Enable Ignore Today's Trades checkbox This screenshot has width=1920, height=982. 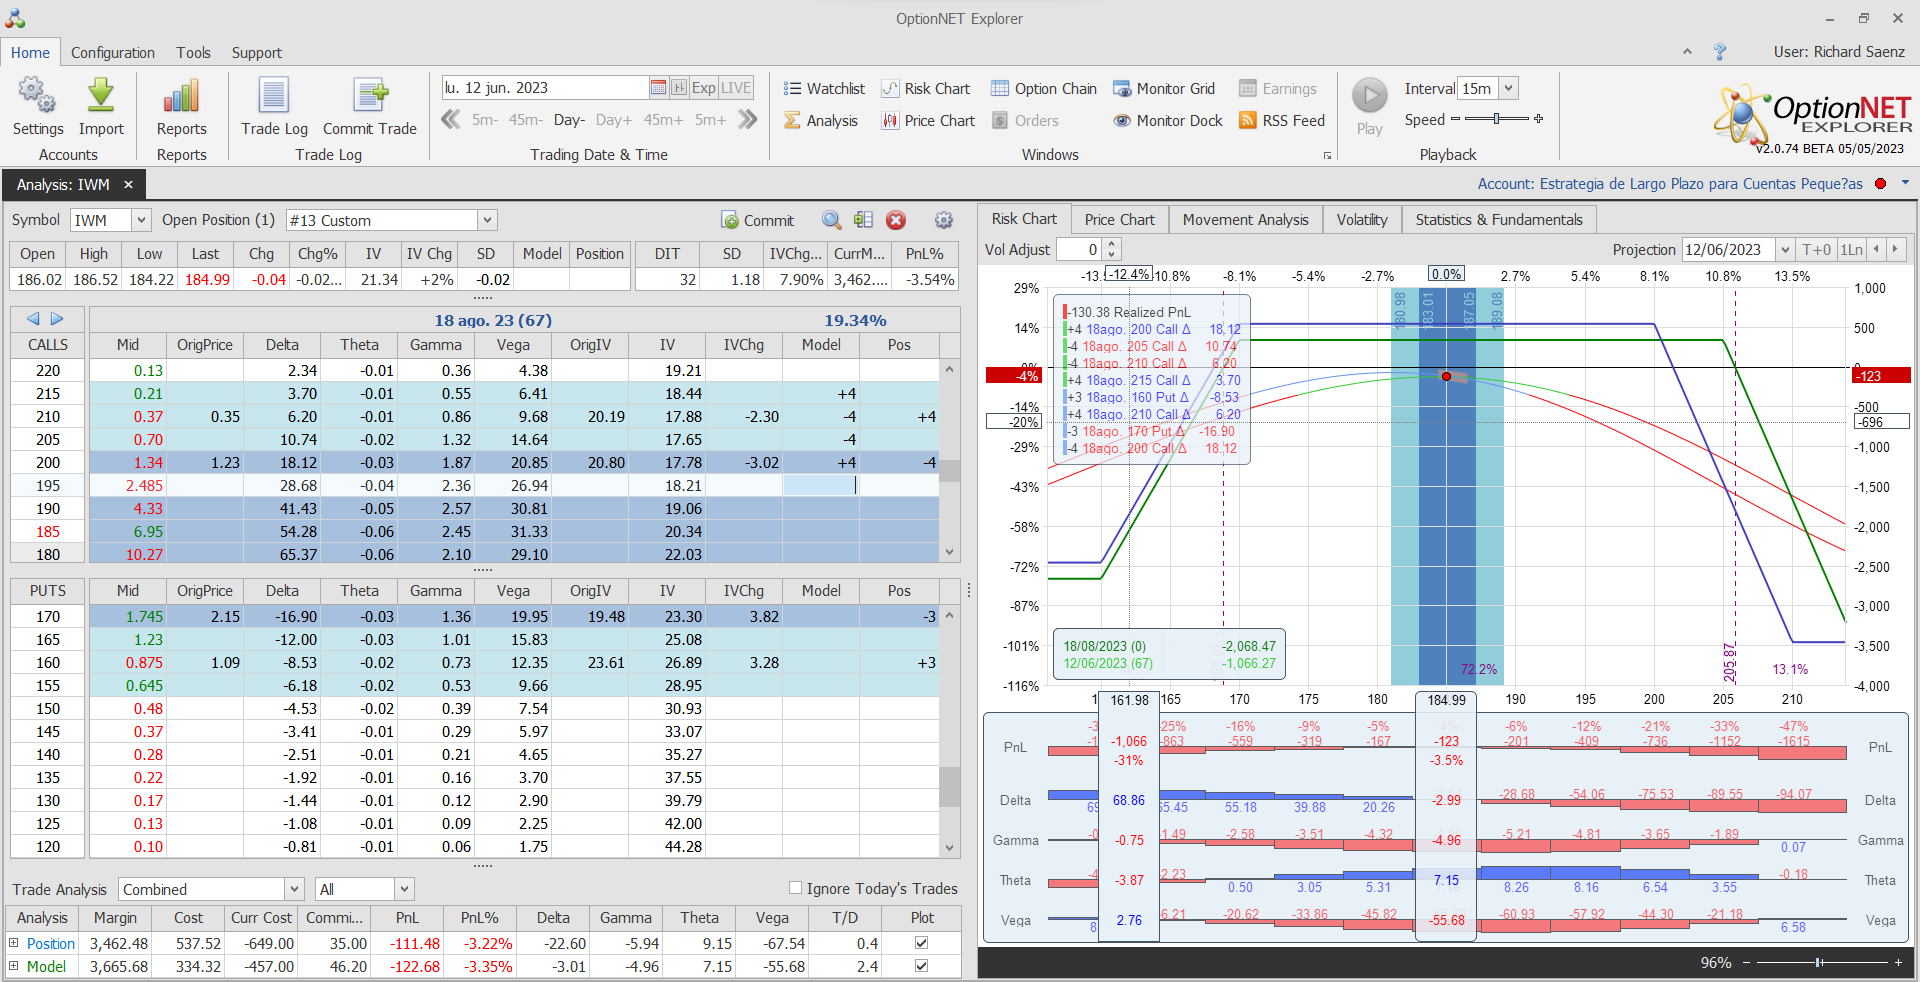(796, 888)
